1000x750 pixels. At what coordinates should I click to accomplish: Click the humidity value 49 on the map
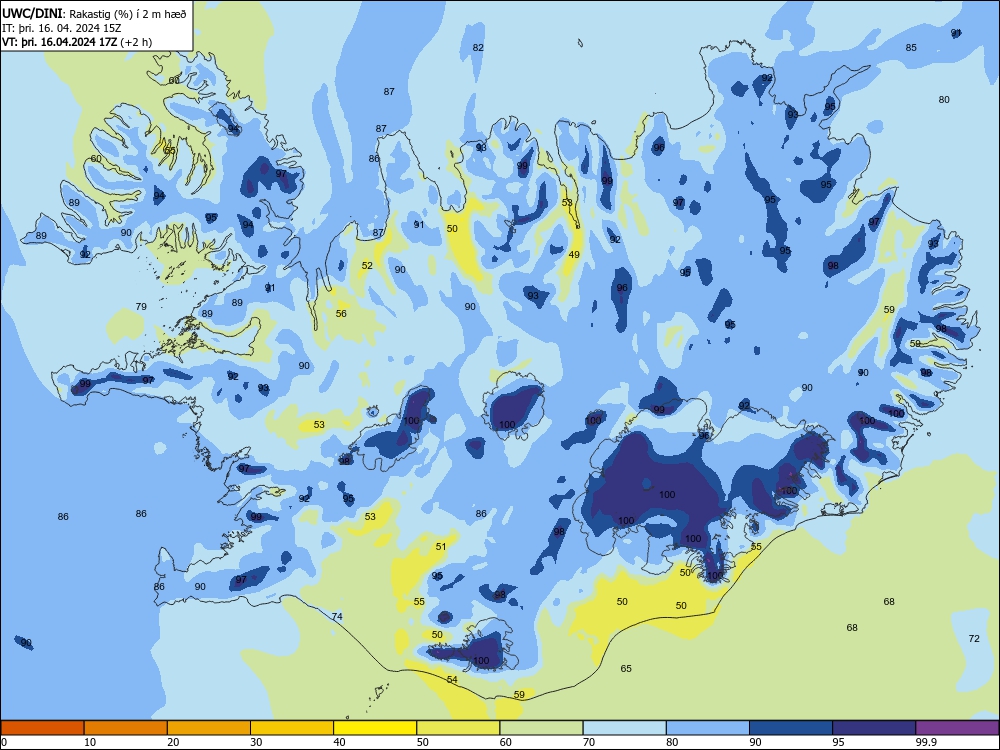click(574, 254)
